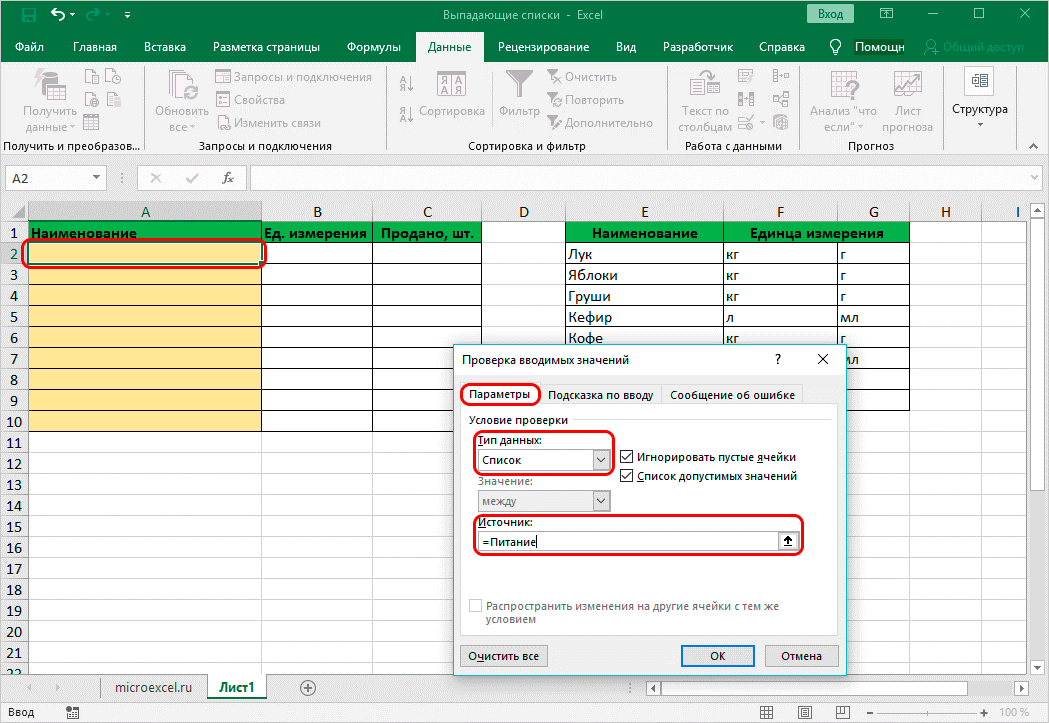Toggle 'Игнорировать пустые ячейки' checkbox

coord(627,457)
